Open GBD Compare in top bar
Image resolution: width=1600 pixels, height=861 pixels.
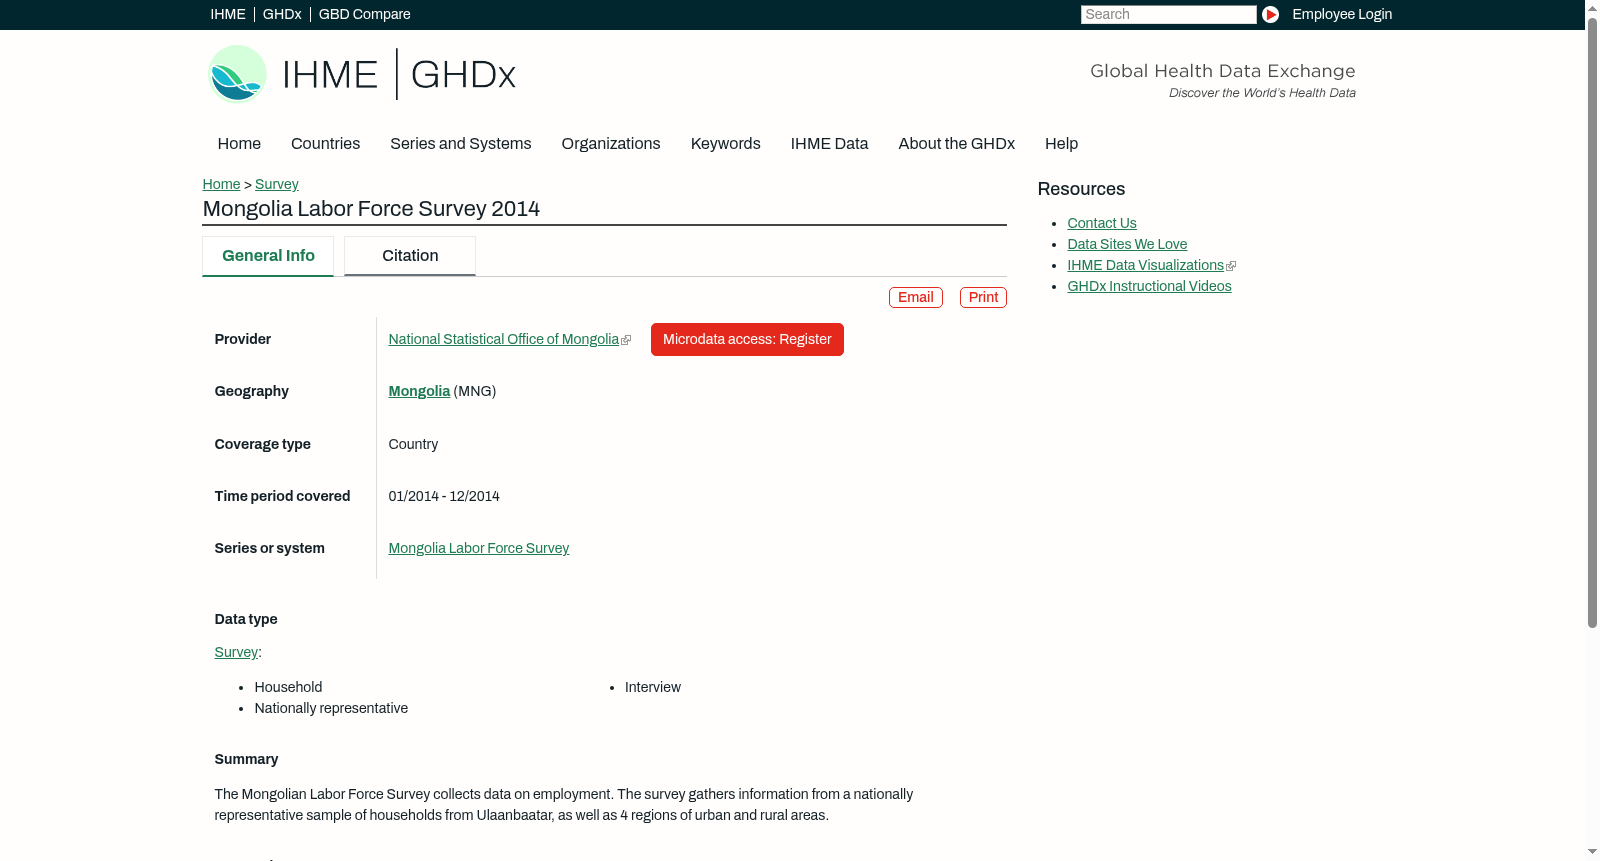point(365,14)
